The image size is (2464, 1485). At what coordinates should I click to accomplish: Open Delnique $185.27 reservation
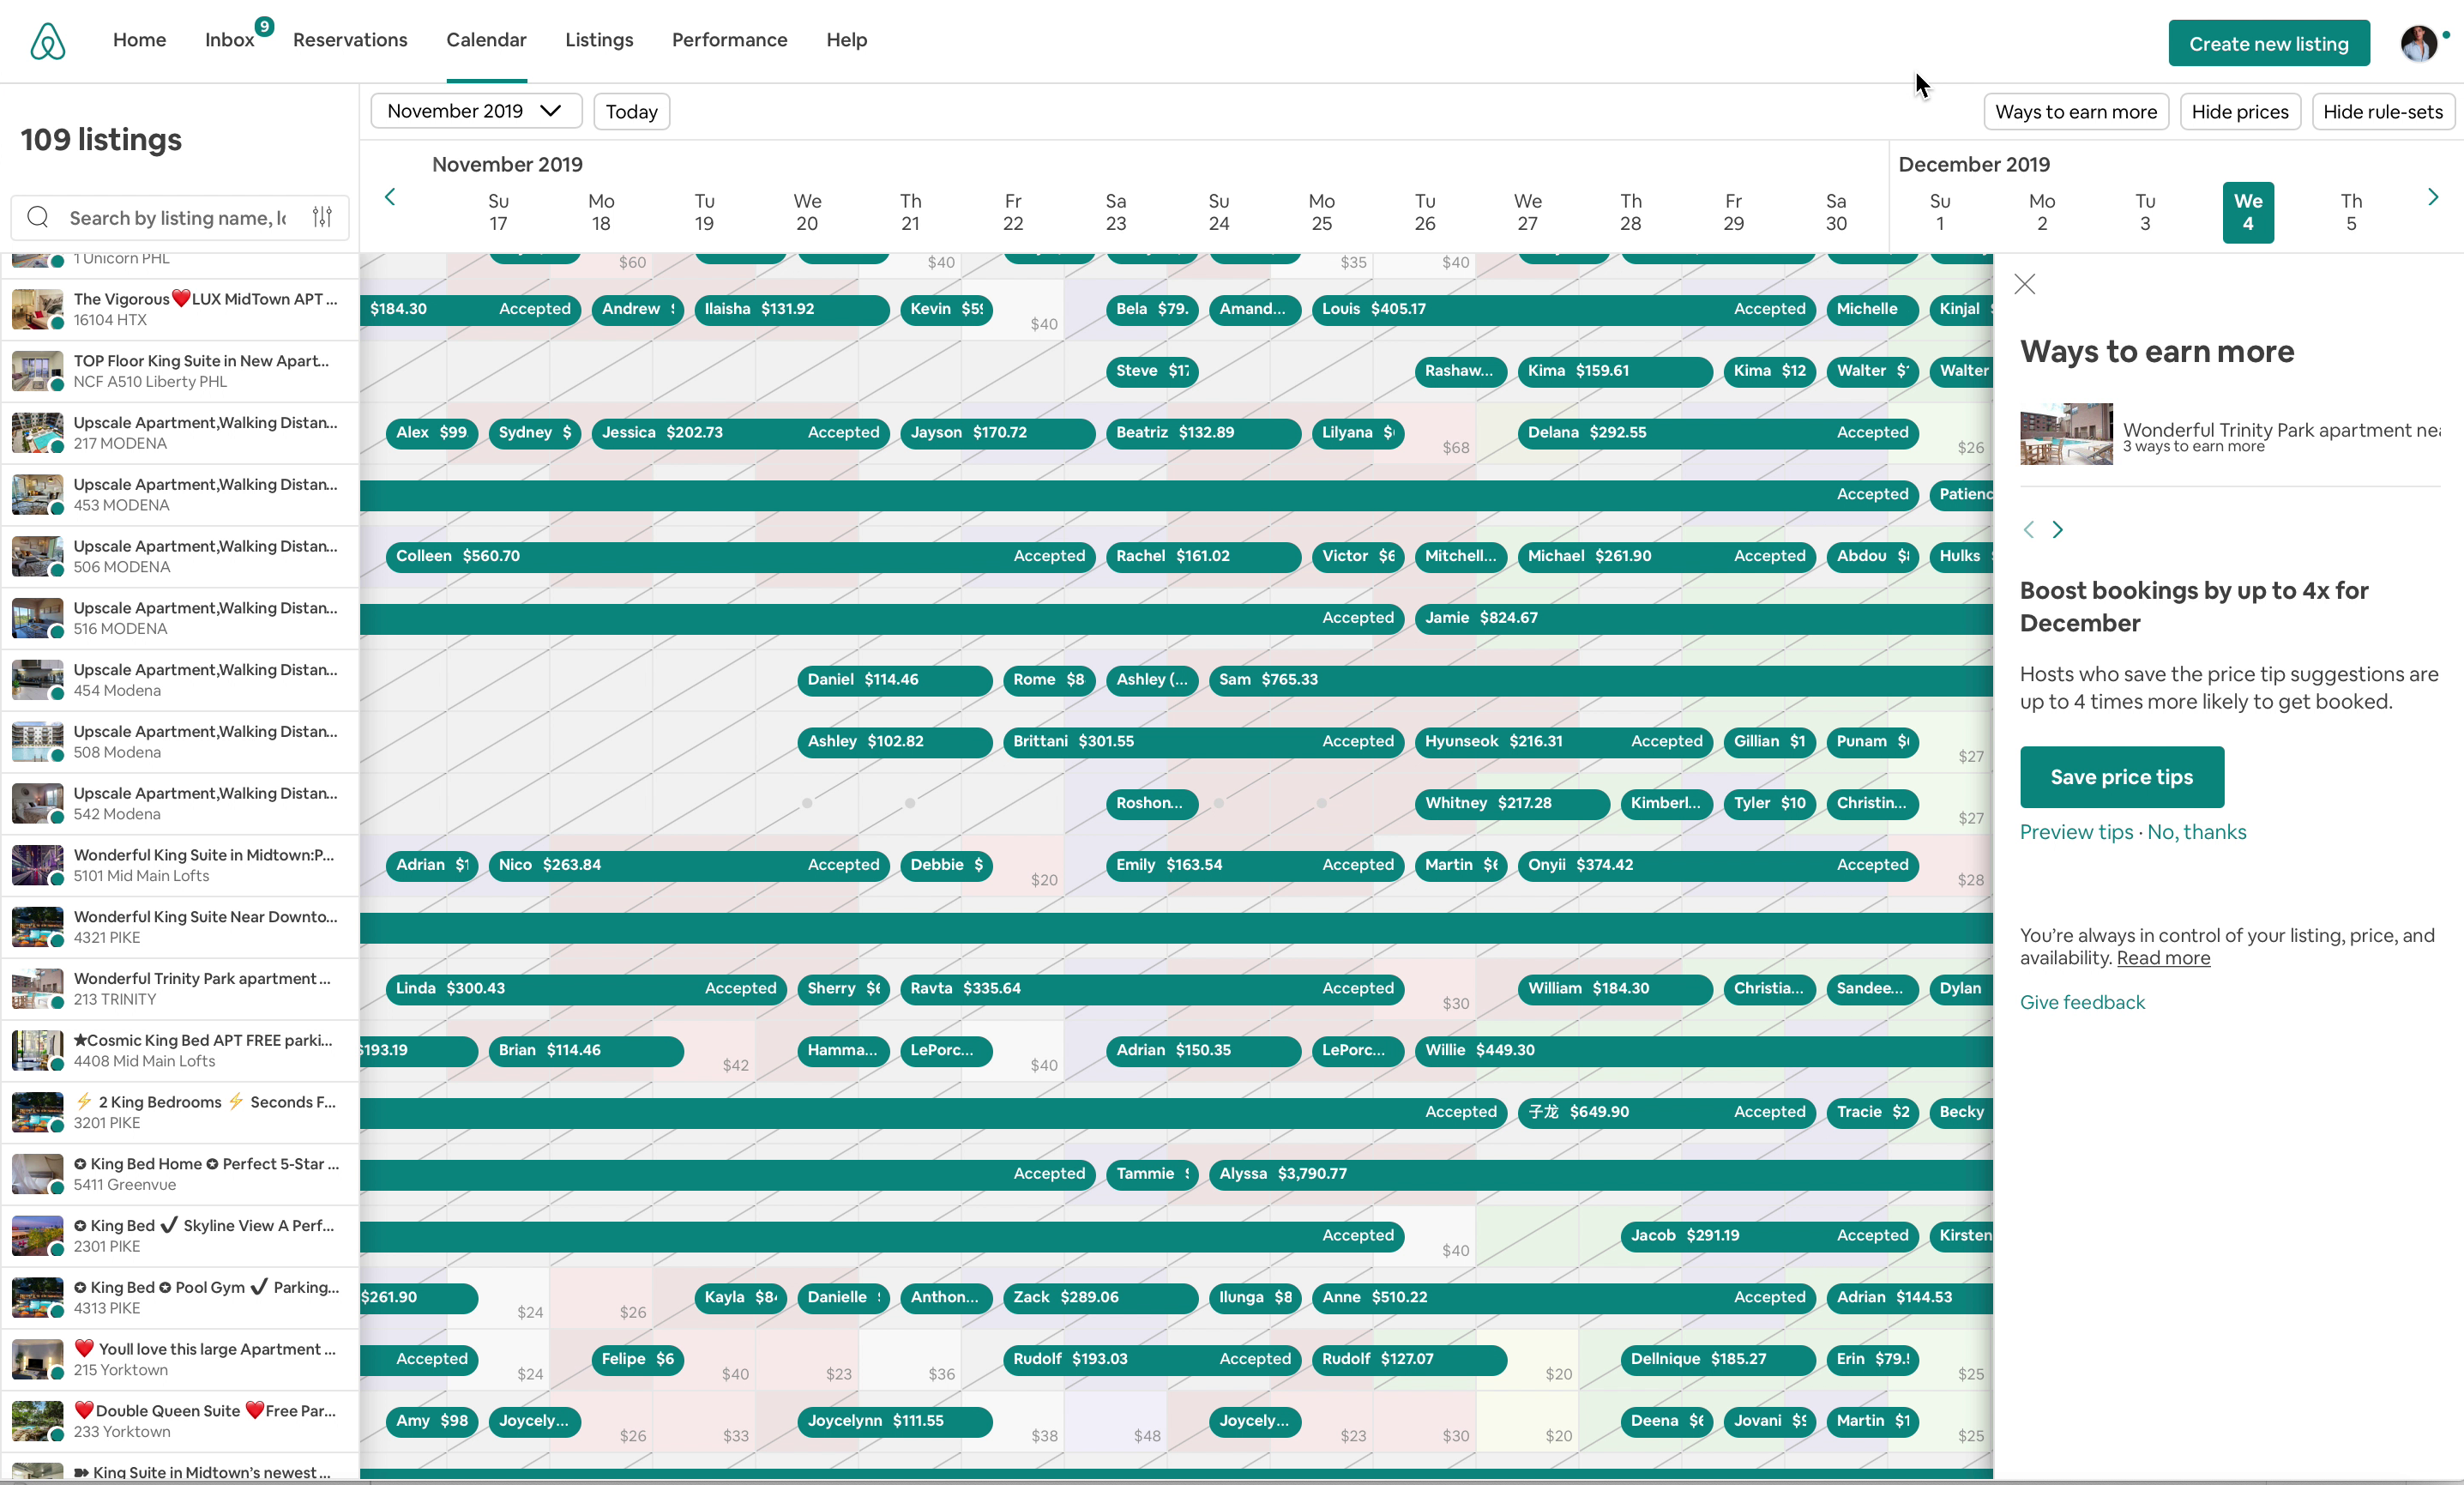1718,1359
